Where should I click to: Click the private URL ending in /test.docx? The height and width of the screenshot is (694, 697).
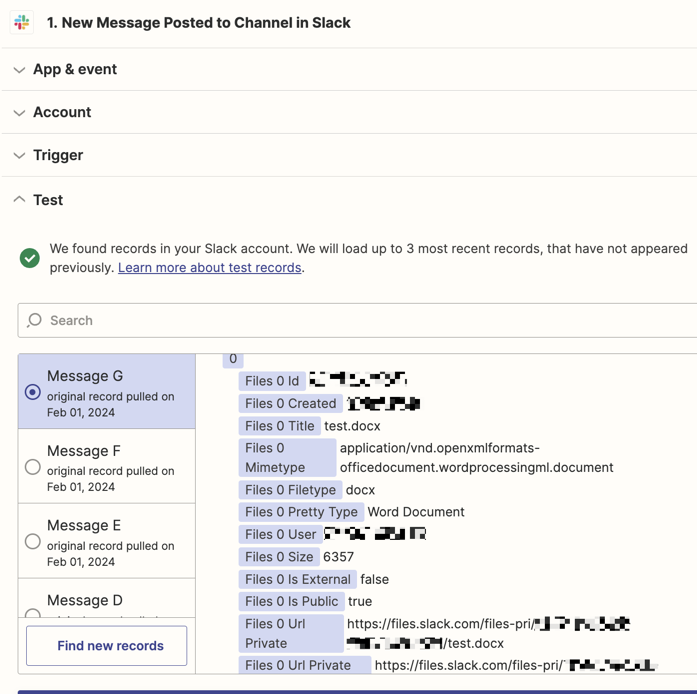(488, 634)
